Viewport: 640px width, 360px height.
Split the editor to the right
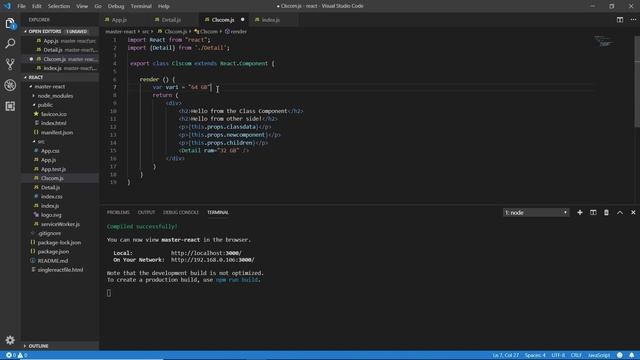pyautogui.click(x=620, y=20)
